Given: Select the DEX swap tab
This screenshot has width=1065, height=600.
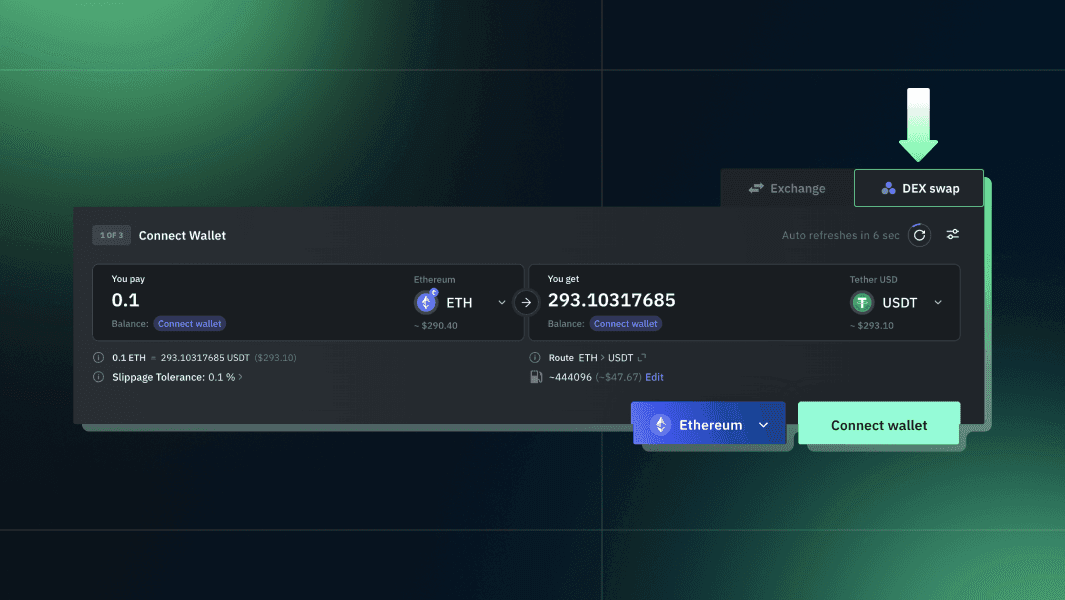Looking at the screenshot, I should (x=919, y=188).
